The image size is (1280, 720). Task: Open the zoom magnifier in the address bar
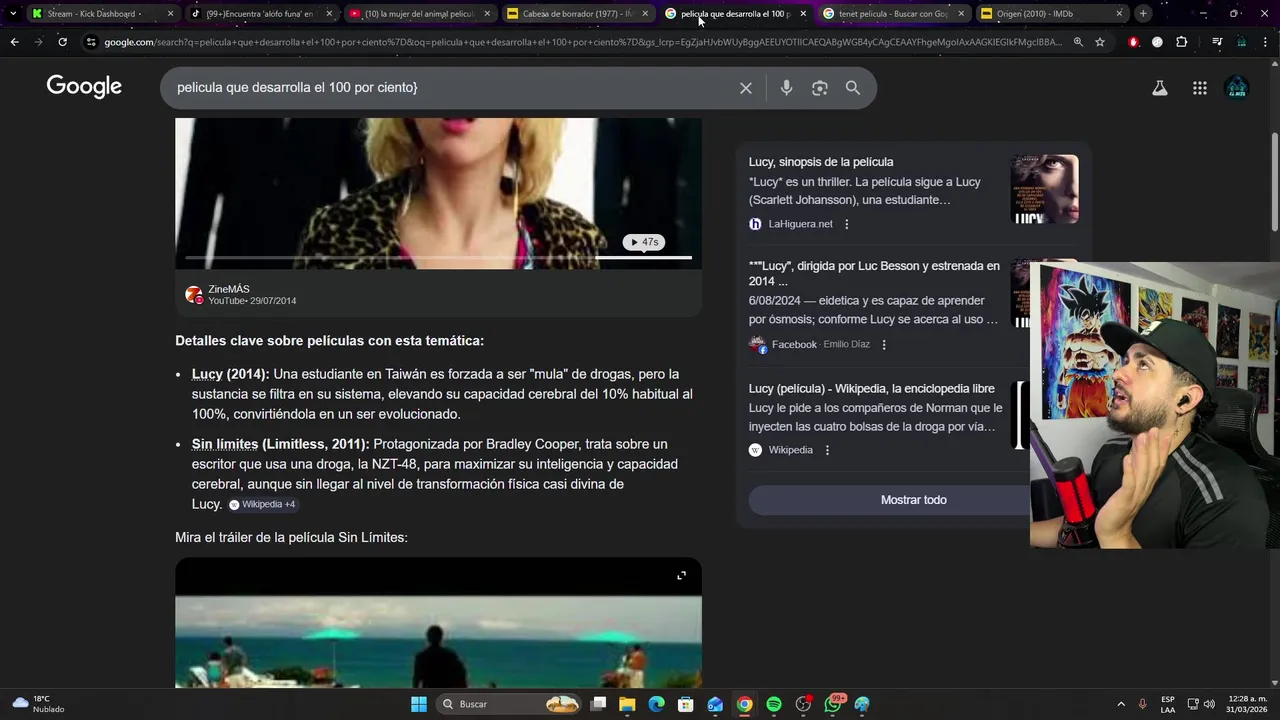[1078, 42]
